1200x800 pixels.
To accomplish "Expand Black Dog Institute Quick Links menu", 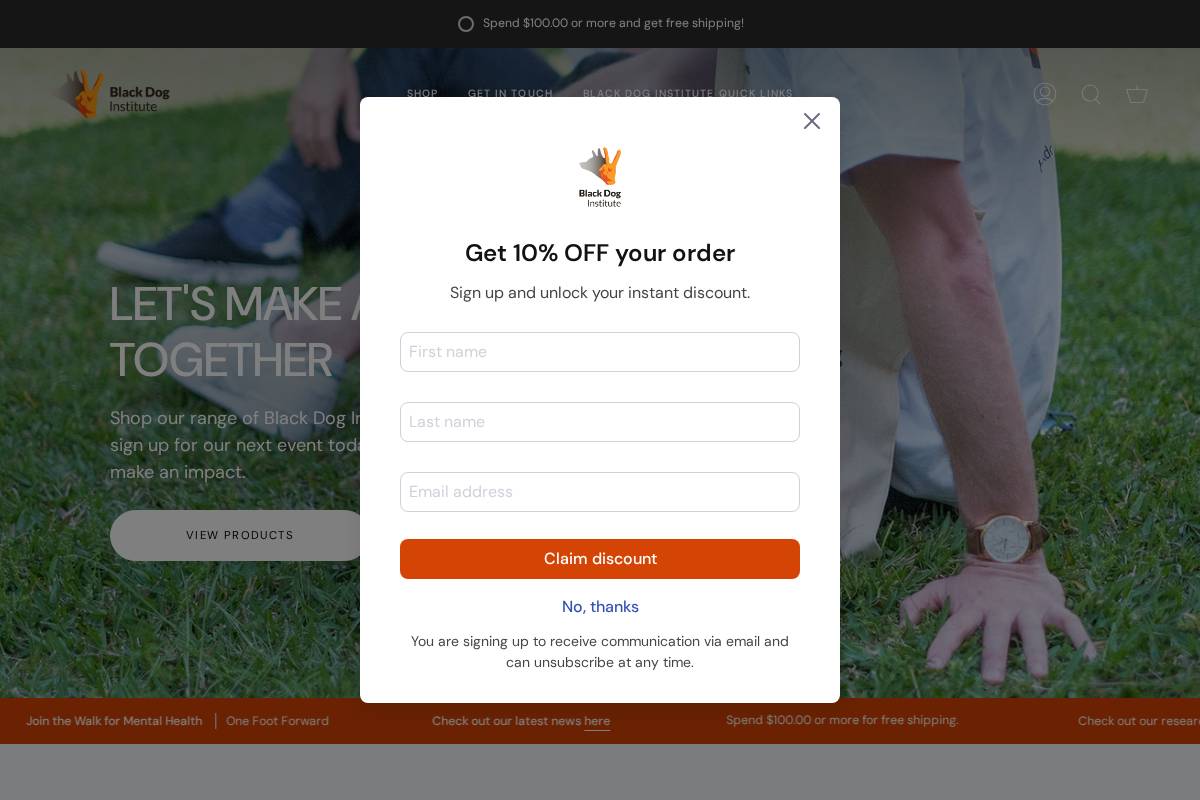I will point(688,94).
